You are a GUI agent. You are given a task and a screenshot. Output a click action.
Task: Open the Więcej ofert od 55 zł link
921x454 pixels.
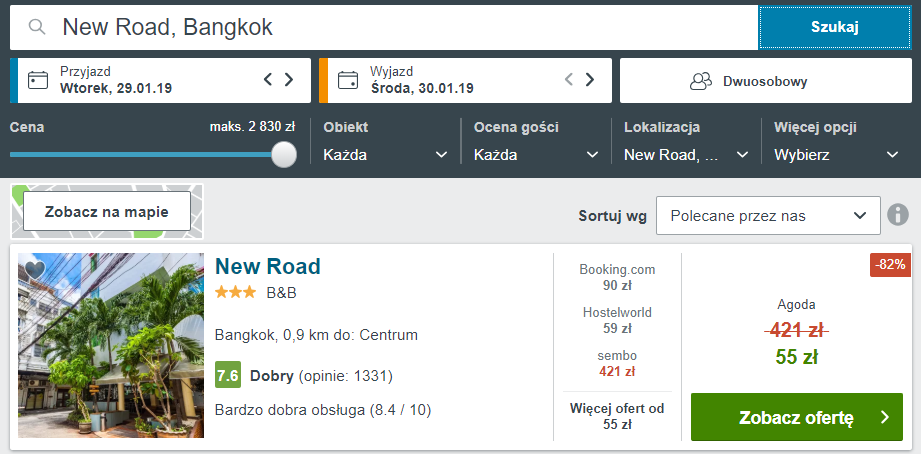(617, 416)
